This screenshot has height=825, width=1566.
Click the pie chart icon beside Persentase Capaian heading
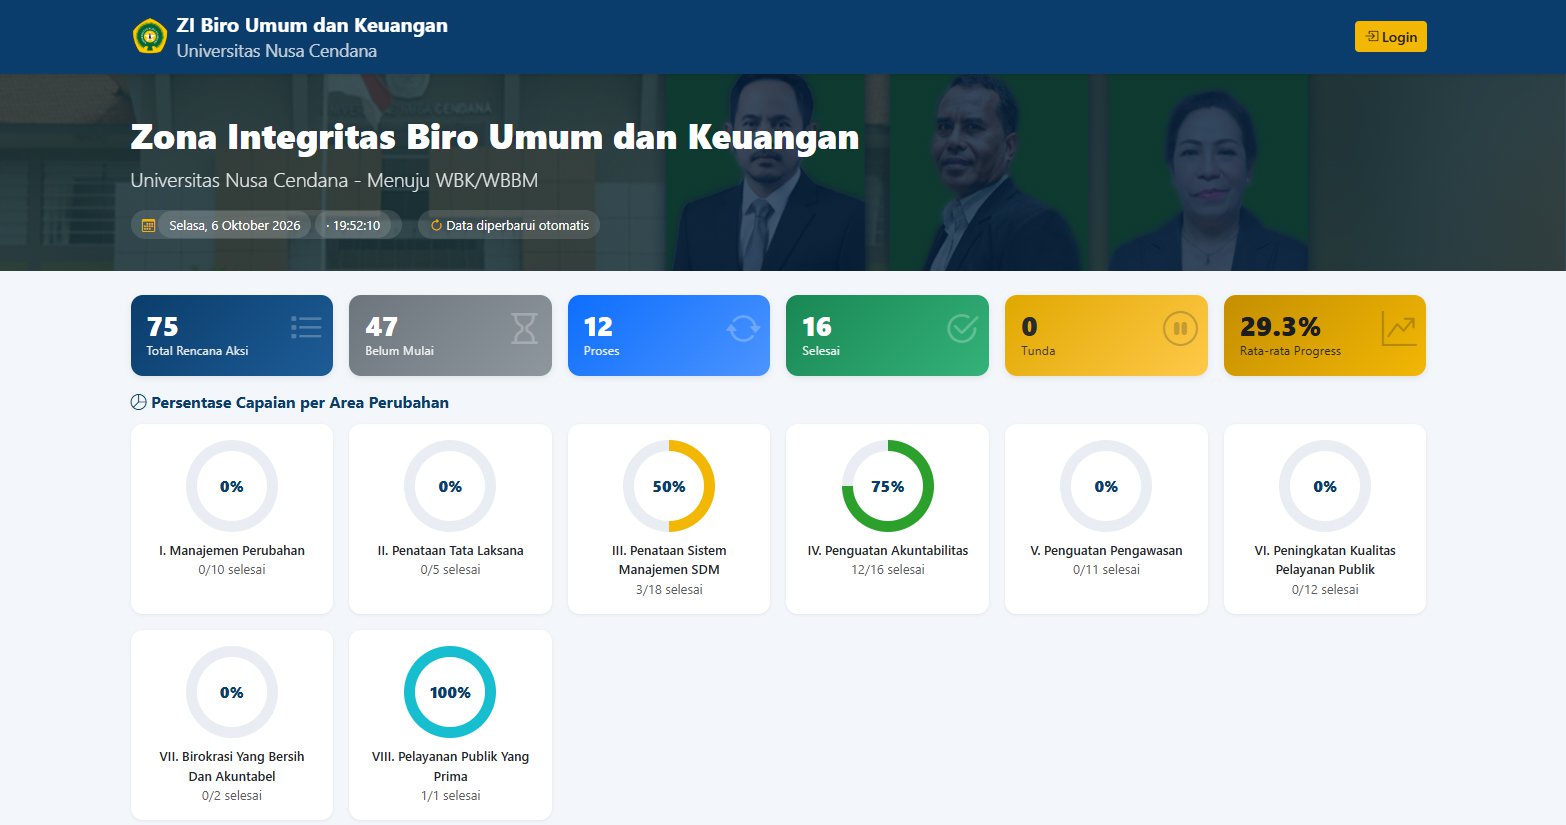point(139,402)
